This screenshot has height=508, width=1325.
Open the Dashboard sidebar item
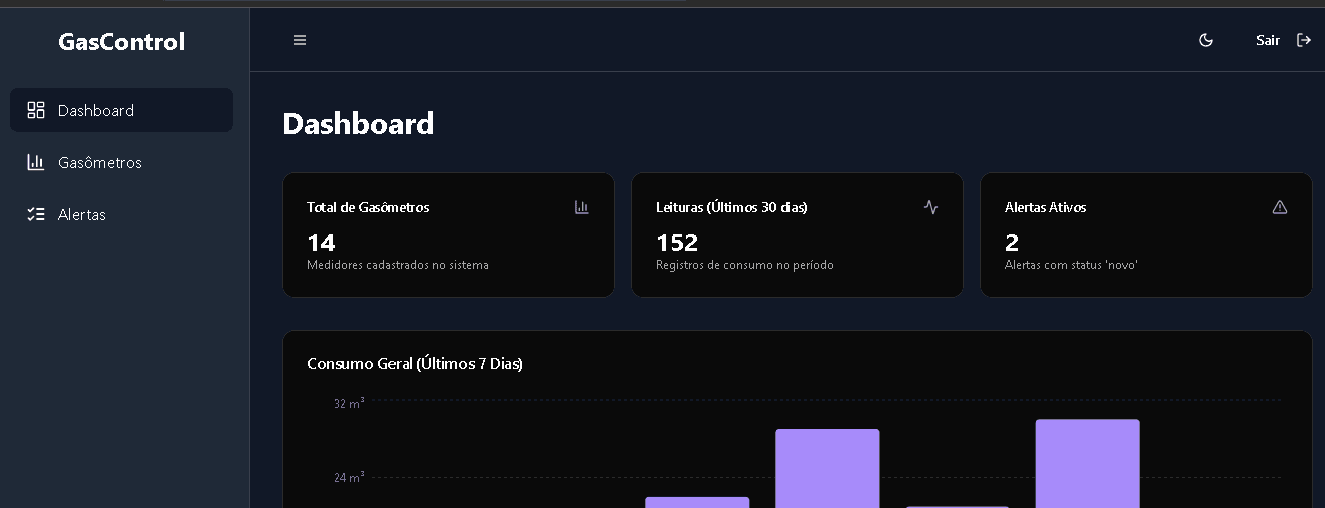121,110
